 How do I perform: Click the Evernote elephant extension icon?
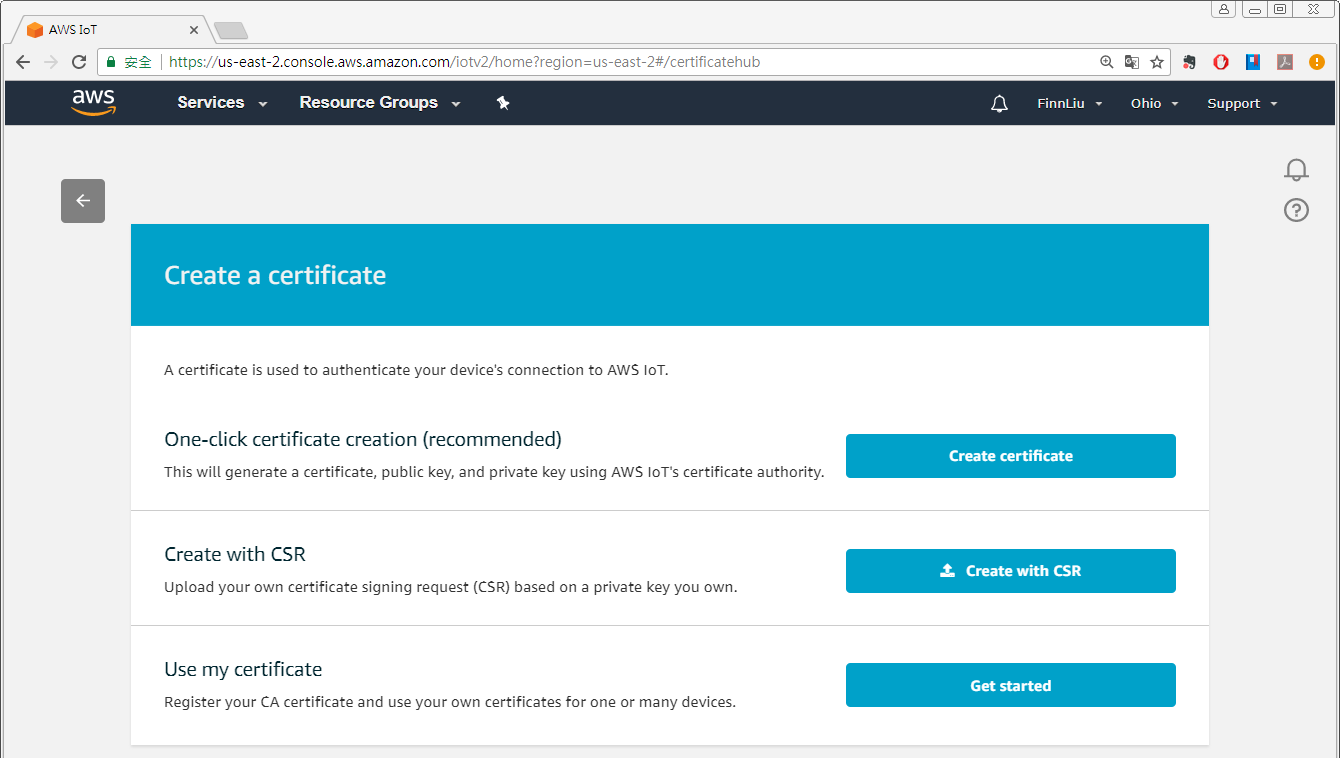pos(1189,62)
